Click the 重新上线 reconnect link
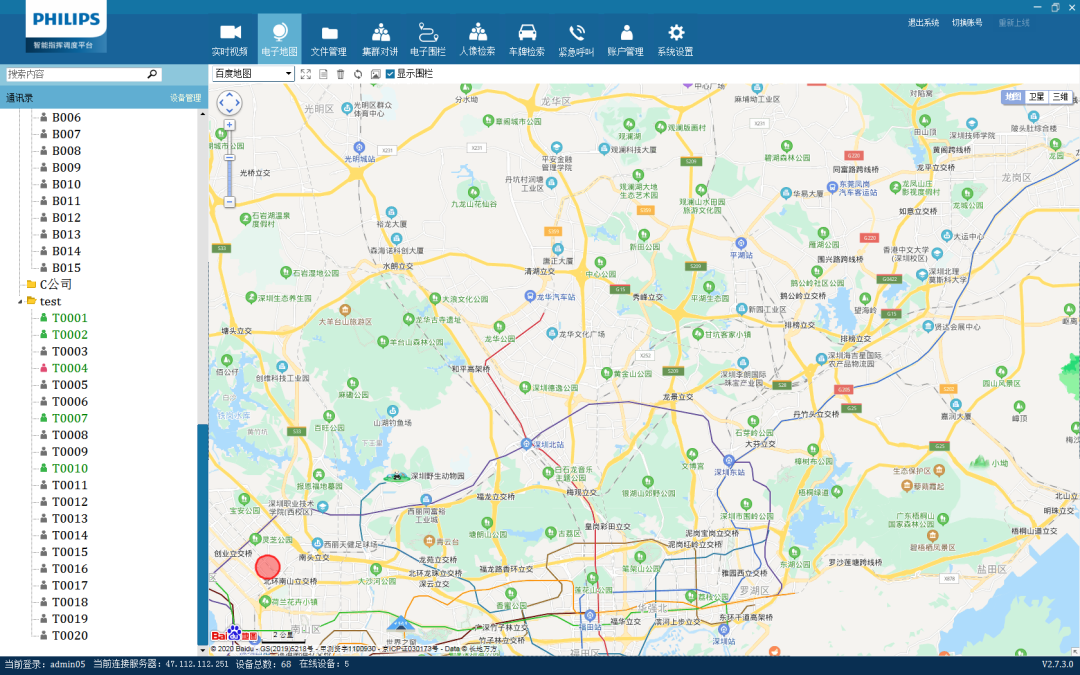 point(1014,23)
